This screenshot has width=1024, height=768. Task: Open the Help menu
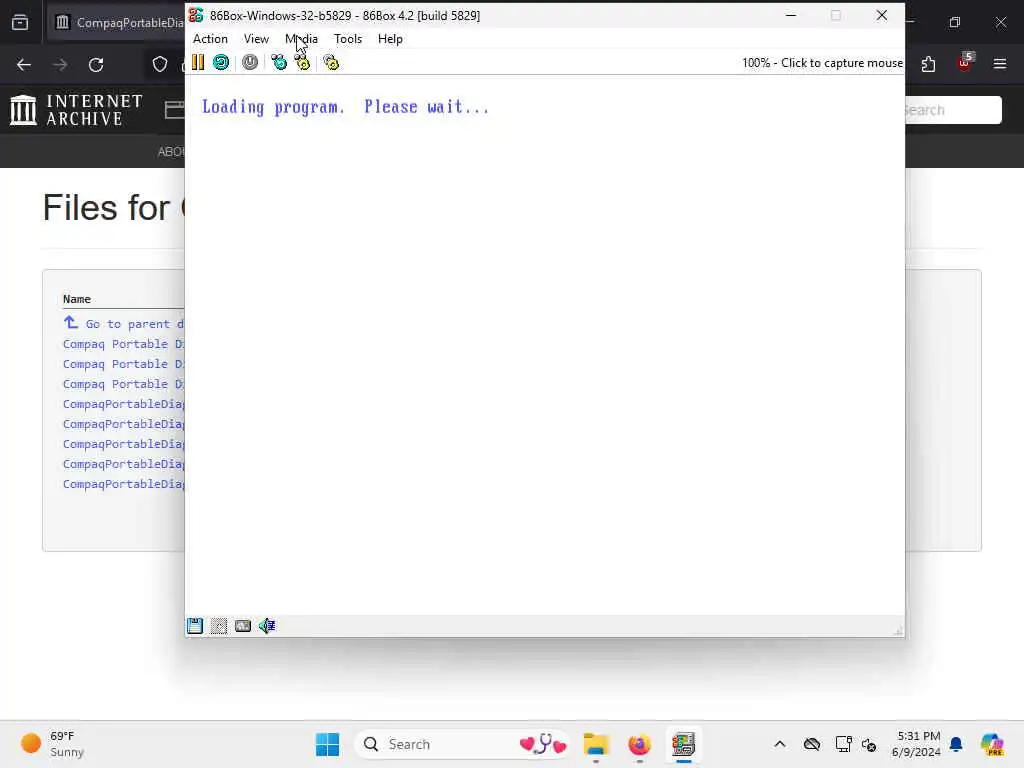pos(390,39)
